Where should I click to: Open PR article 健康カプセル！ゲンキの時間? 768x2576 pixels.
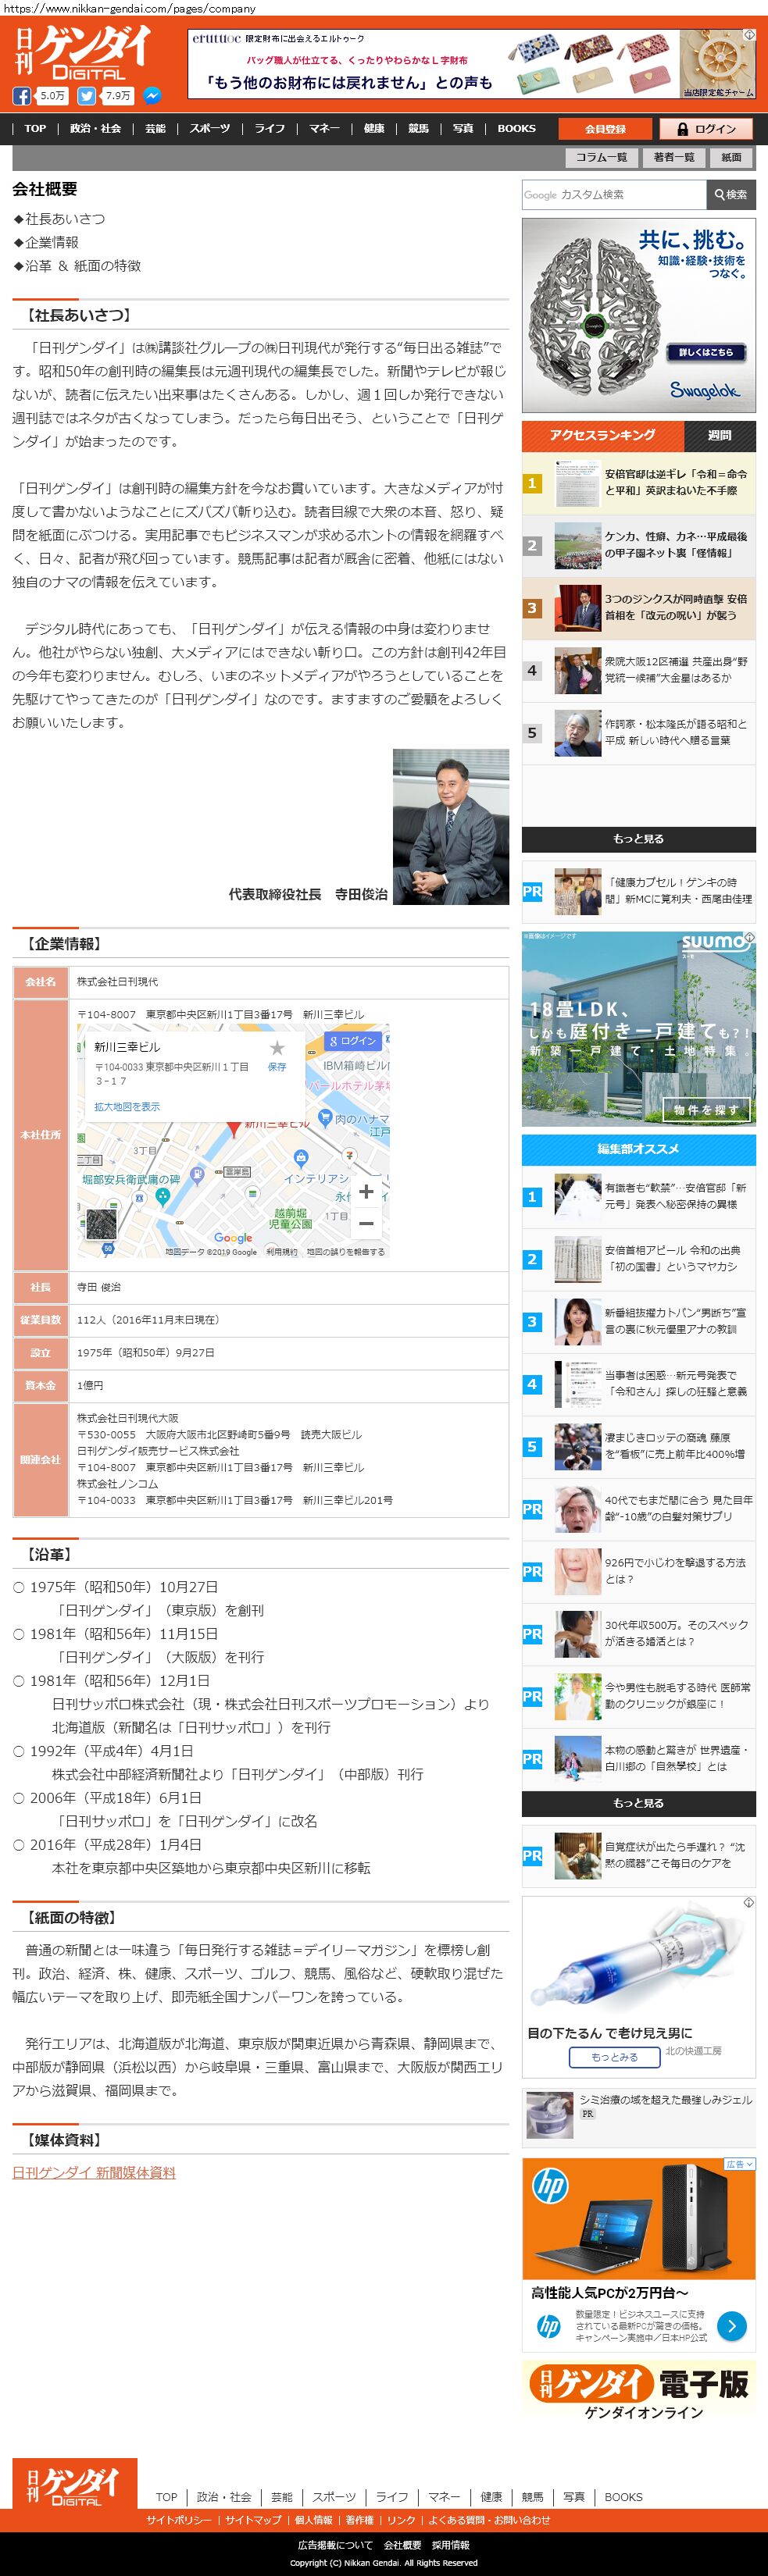(639, 891)
